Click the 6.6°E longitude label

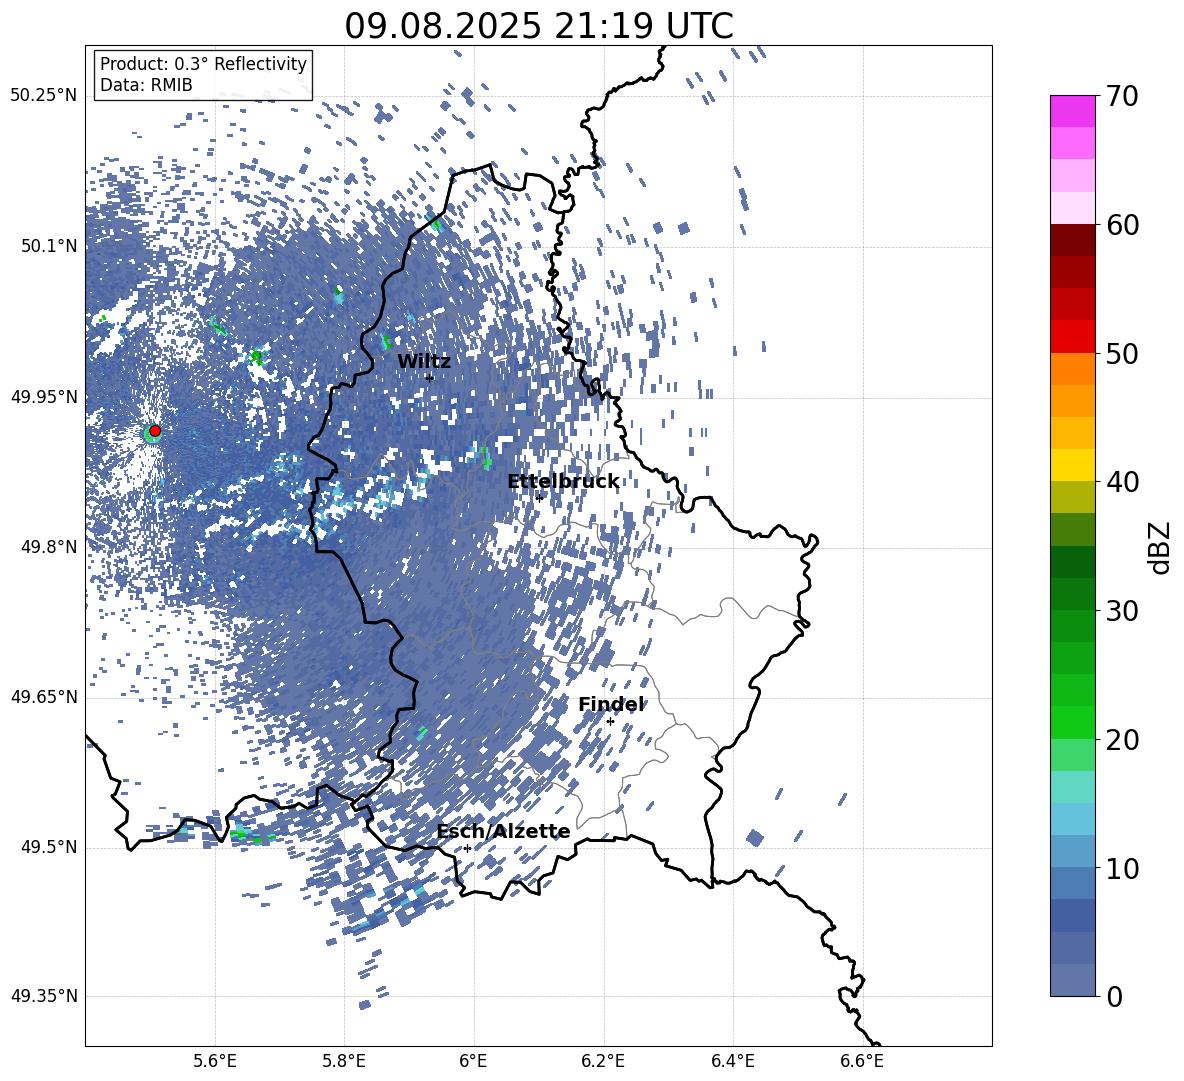tap(862, 1061)
